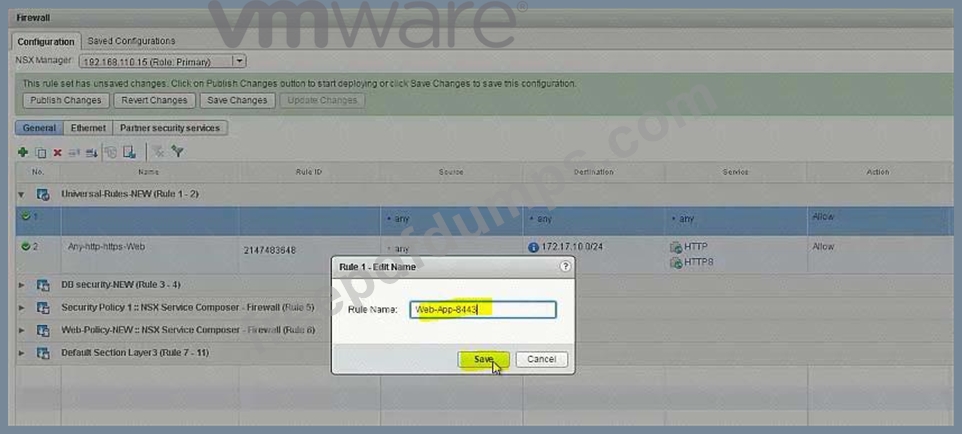Click the grayed merge section icon in toolbar

(x=111, y=152)
